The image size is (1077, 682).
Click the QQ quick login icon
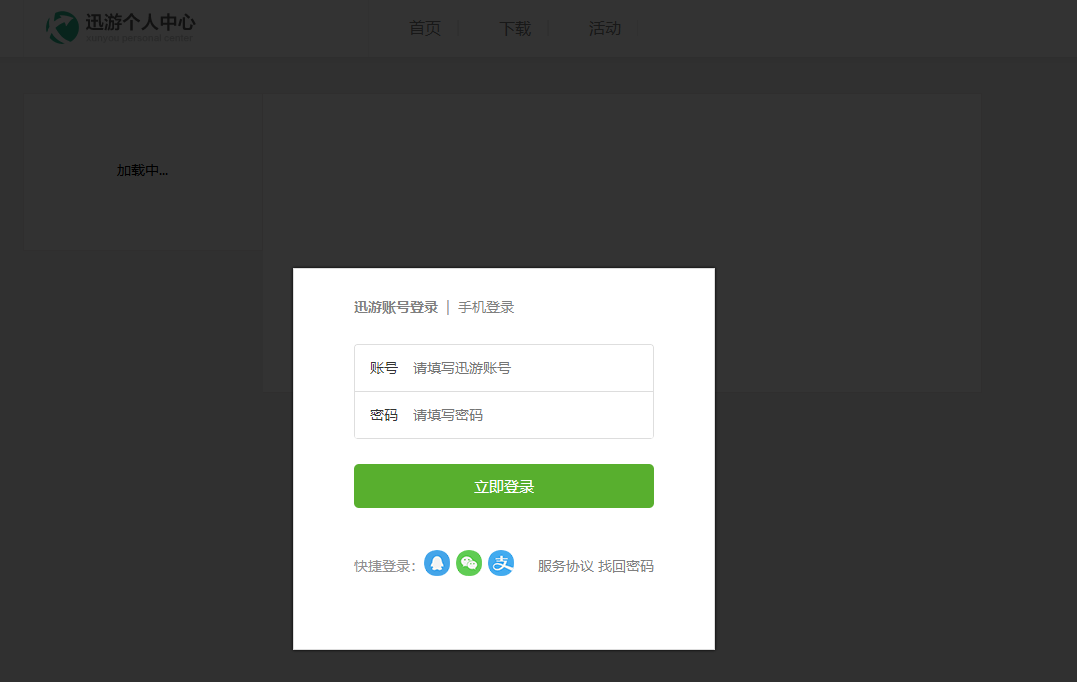pos(437,563)
